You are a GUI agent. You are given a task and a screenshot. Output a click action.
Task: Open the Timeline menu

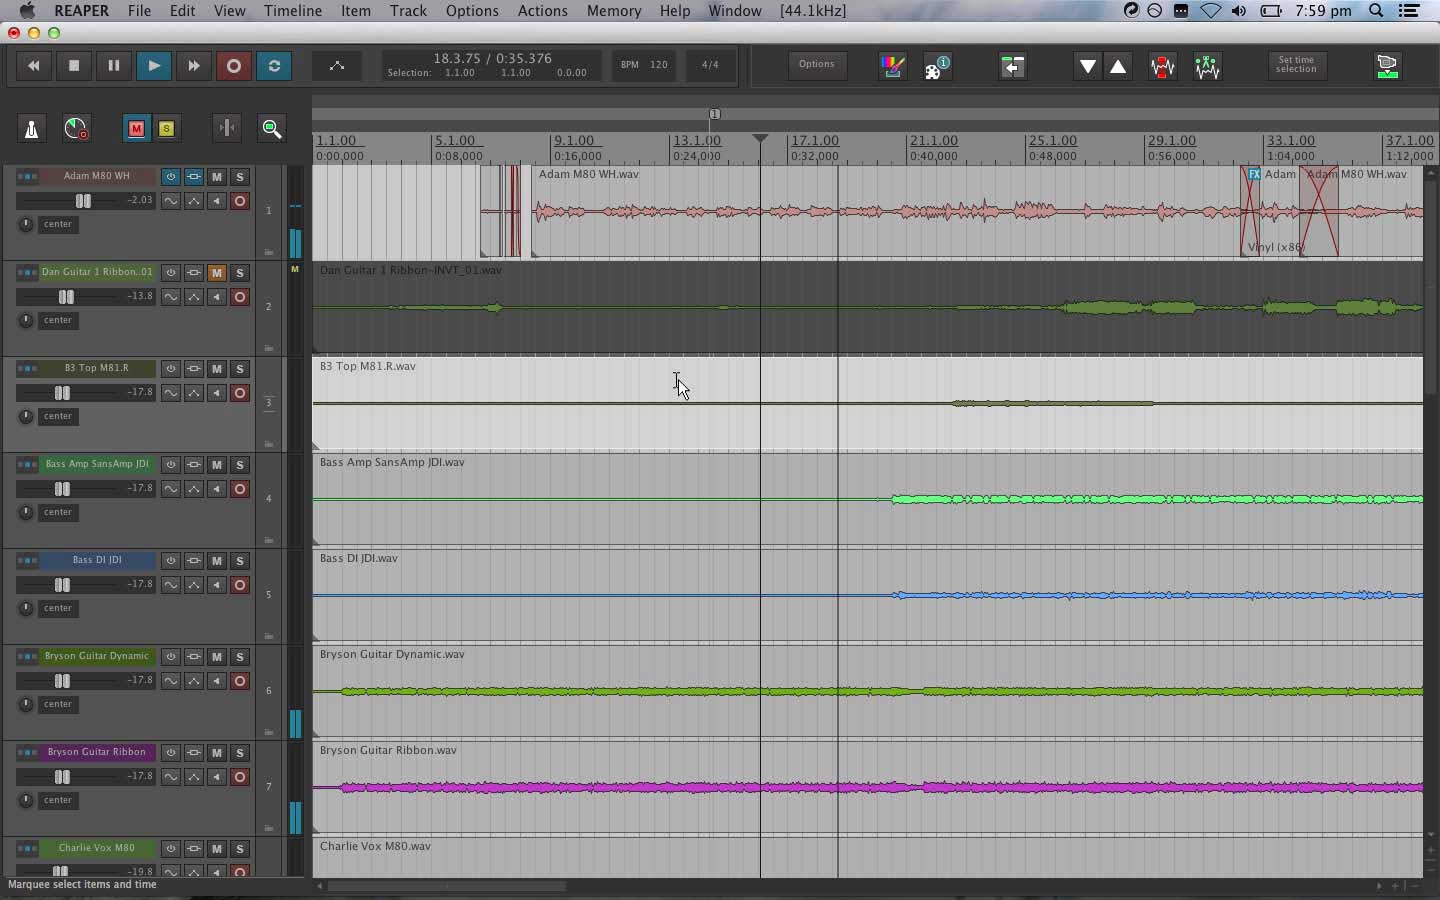click(x=292, y=11)
